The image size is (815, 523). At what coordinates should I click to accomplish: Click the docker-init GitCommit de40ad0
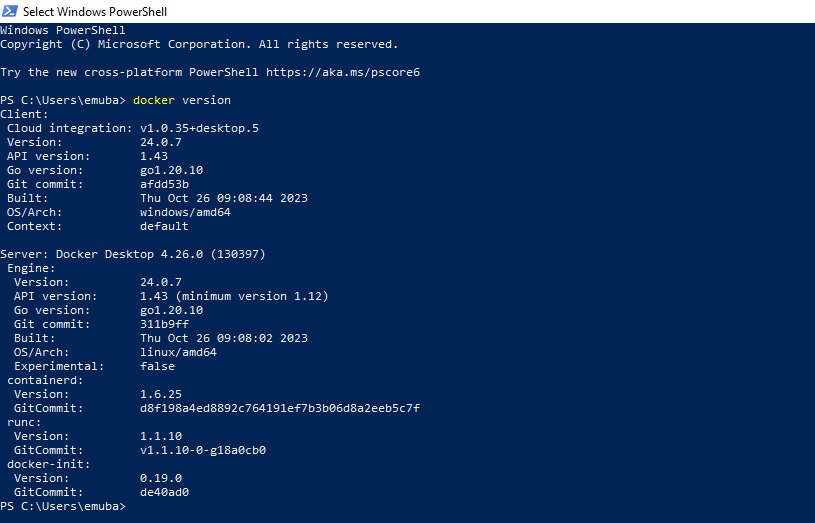(x=164, y=492)
